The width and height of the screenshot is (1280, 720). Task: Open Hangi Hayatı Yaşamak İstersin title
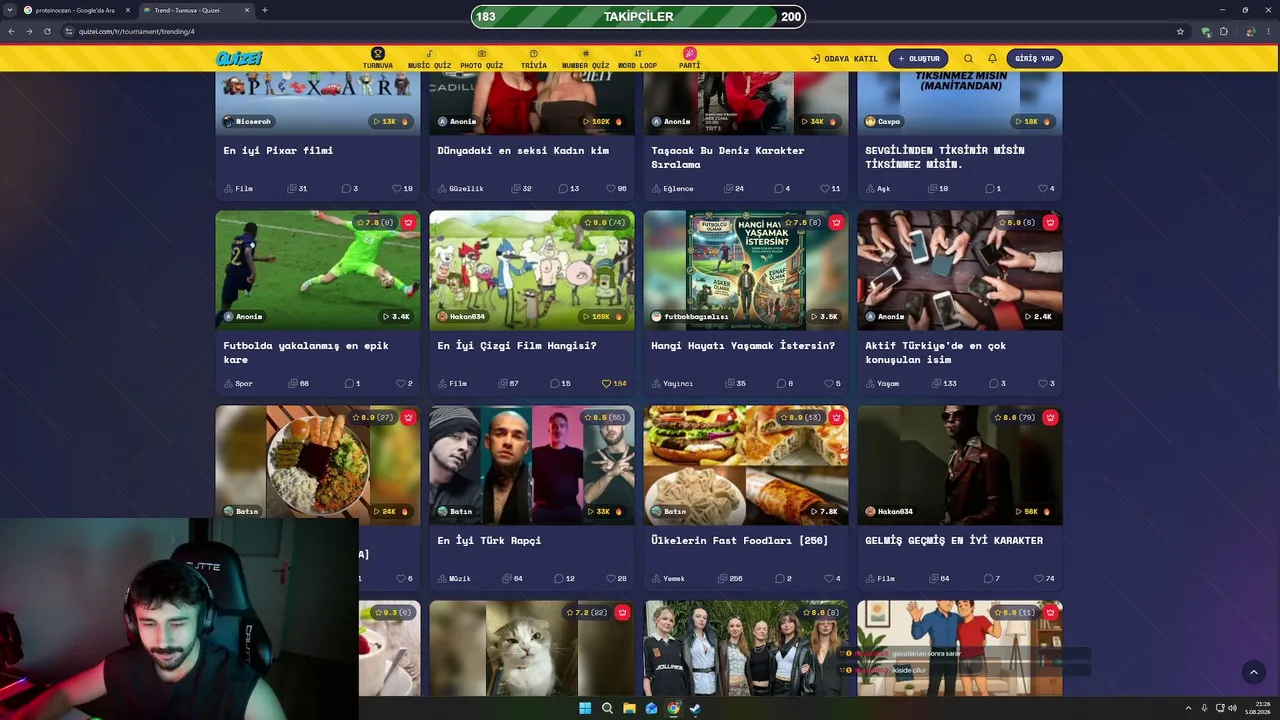pyautogui.click(x=743, y=345)
